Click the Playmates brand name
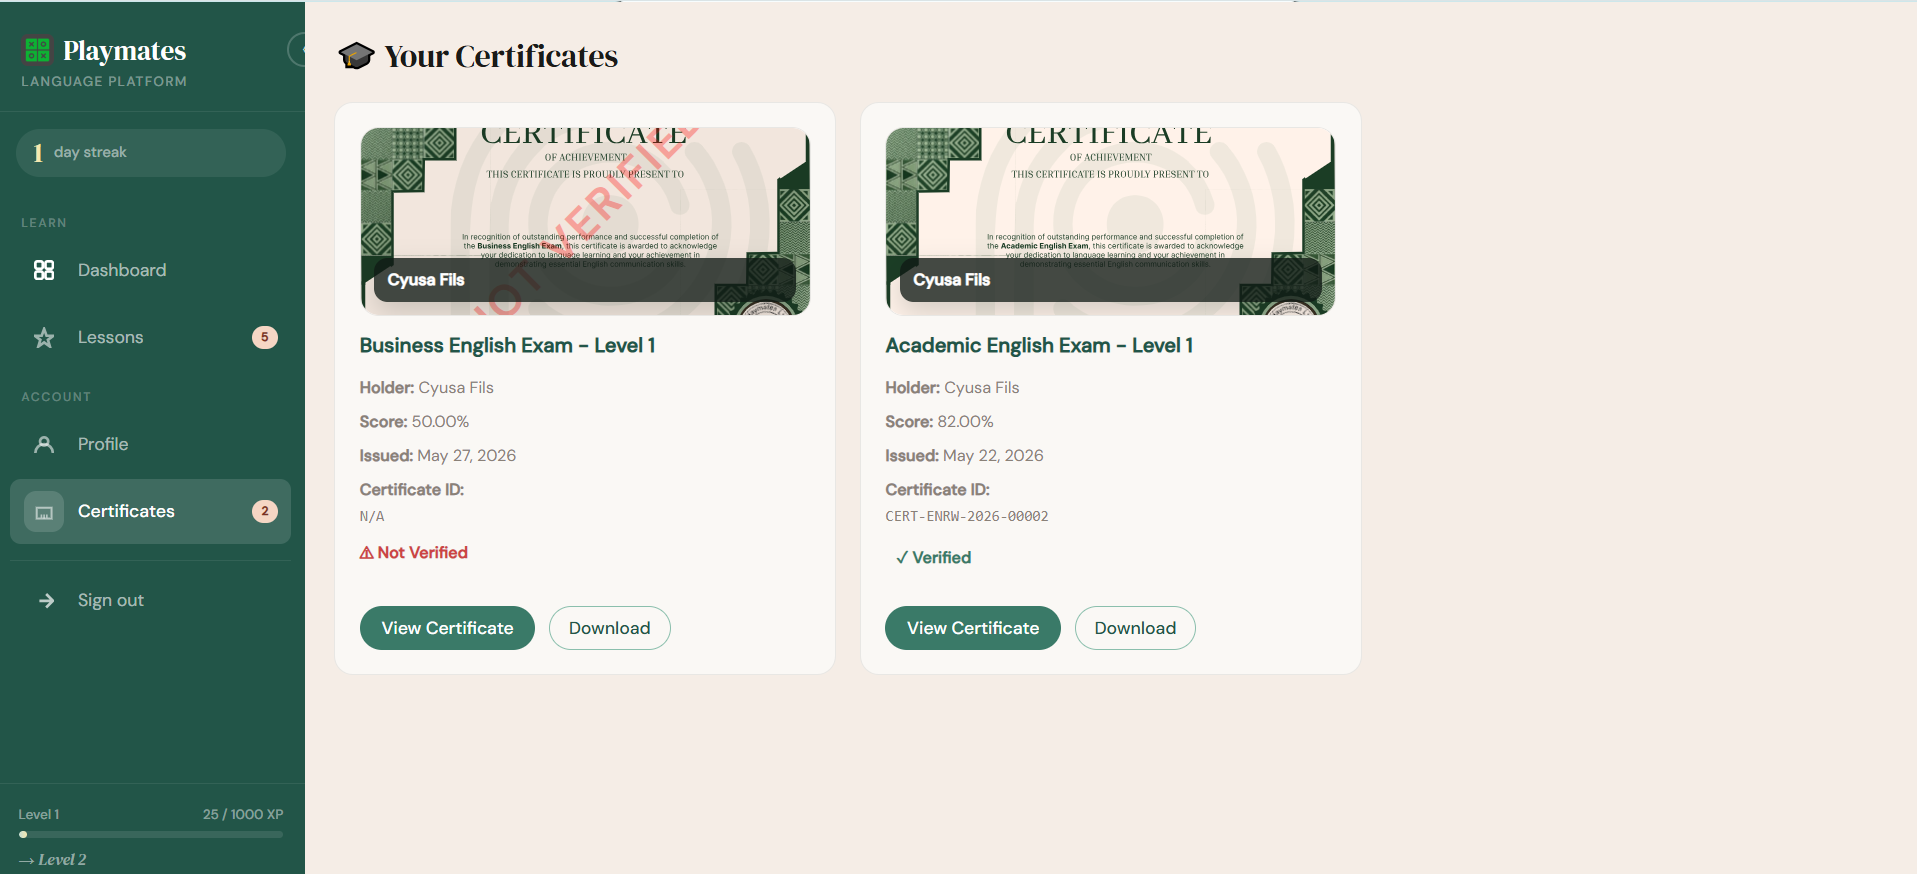The image size is (1917, 874). click(125, 50)
